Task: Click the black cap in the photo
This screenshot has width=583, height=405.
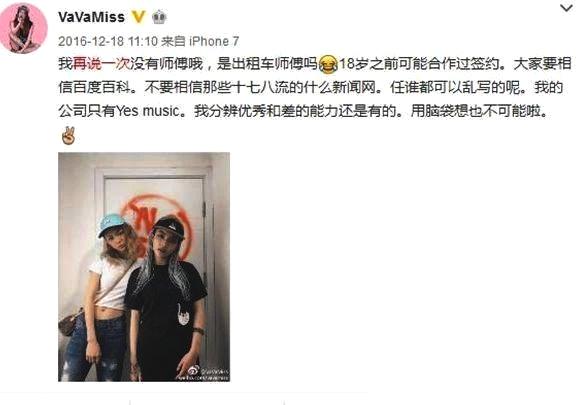Action: (x=169, y=227)
